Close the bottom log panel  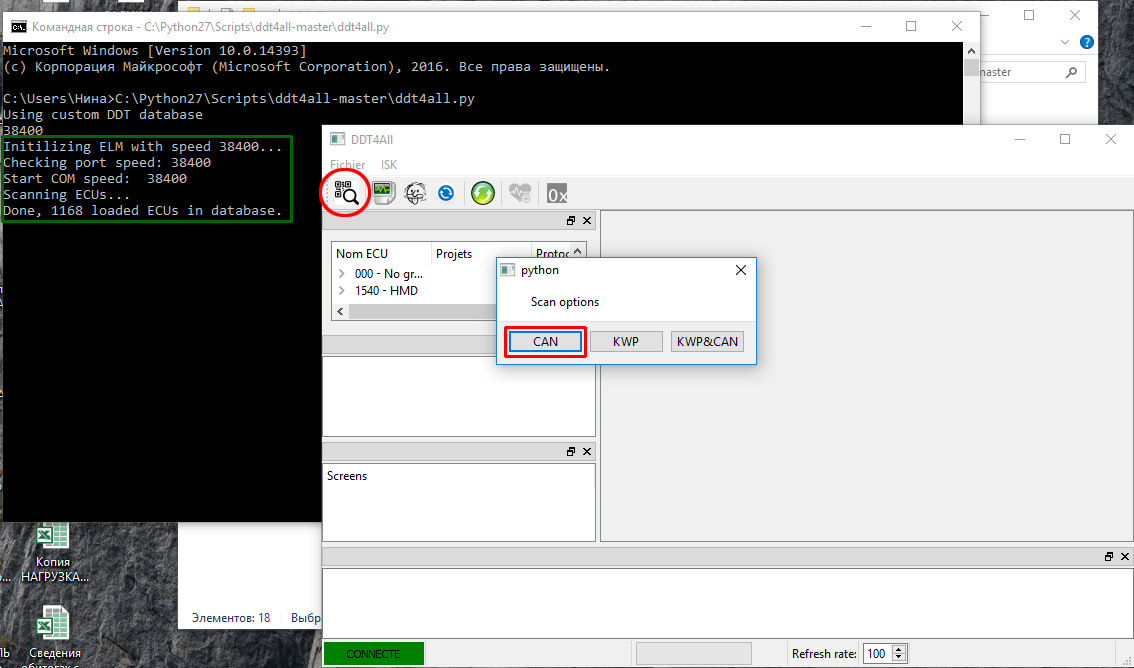(x=1125, y=557)
